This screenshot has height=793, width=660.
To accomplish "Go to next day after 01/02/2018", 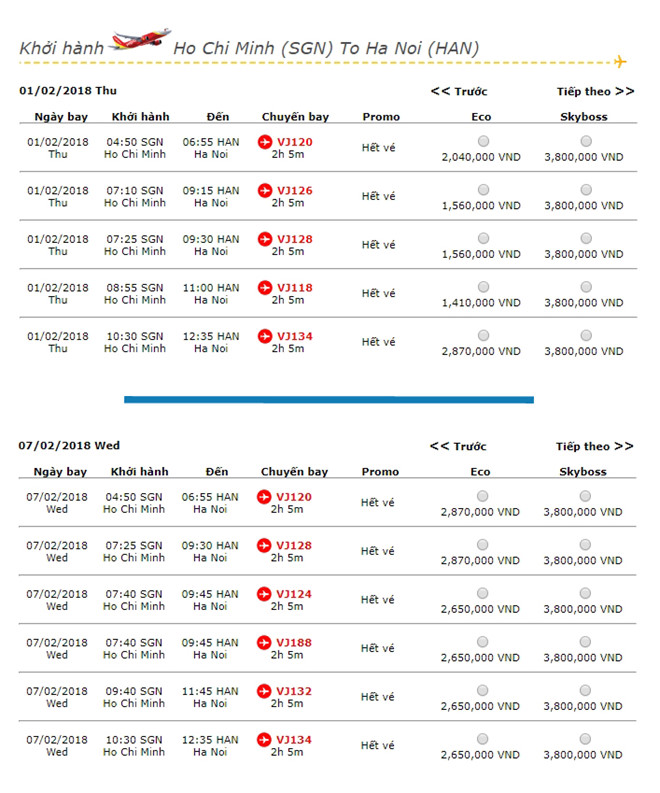I will (595, 92).
